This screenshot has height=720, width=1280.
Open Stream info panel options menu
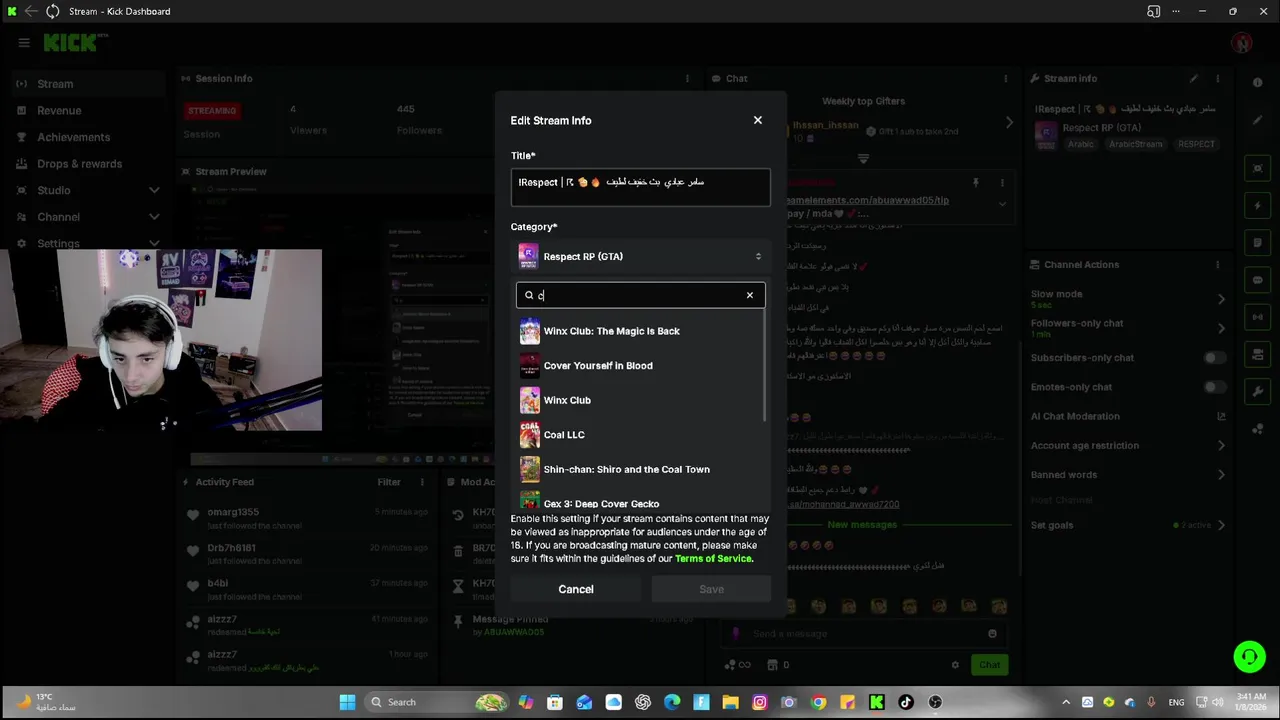1217,78
